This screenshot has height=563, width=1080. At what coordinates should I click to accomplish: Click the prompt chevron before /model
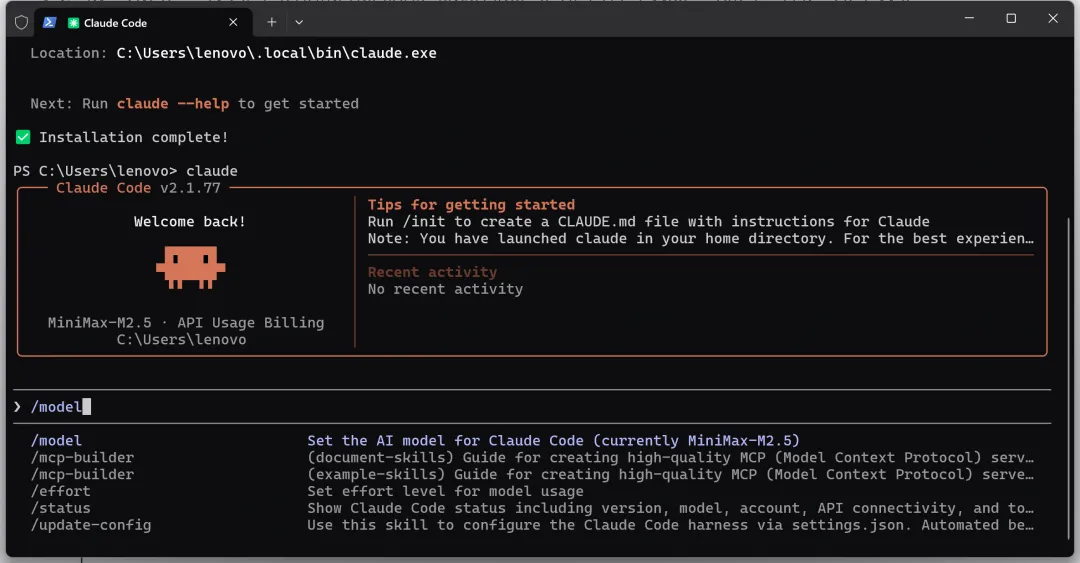point(18,407)
